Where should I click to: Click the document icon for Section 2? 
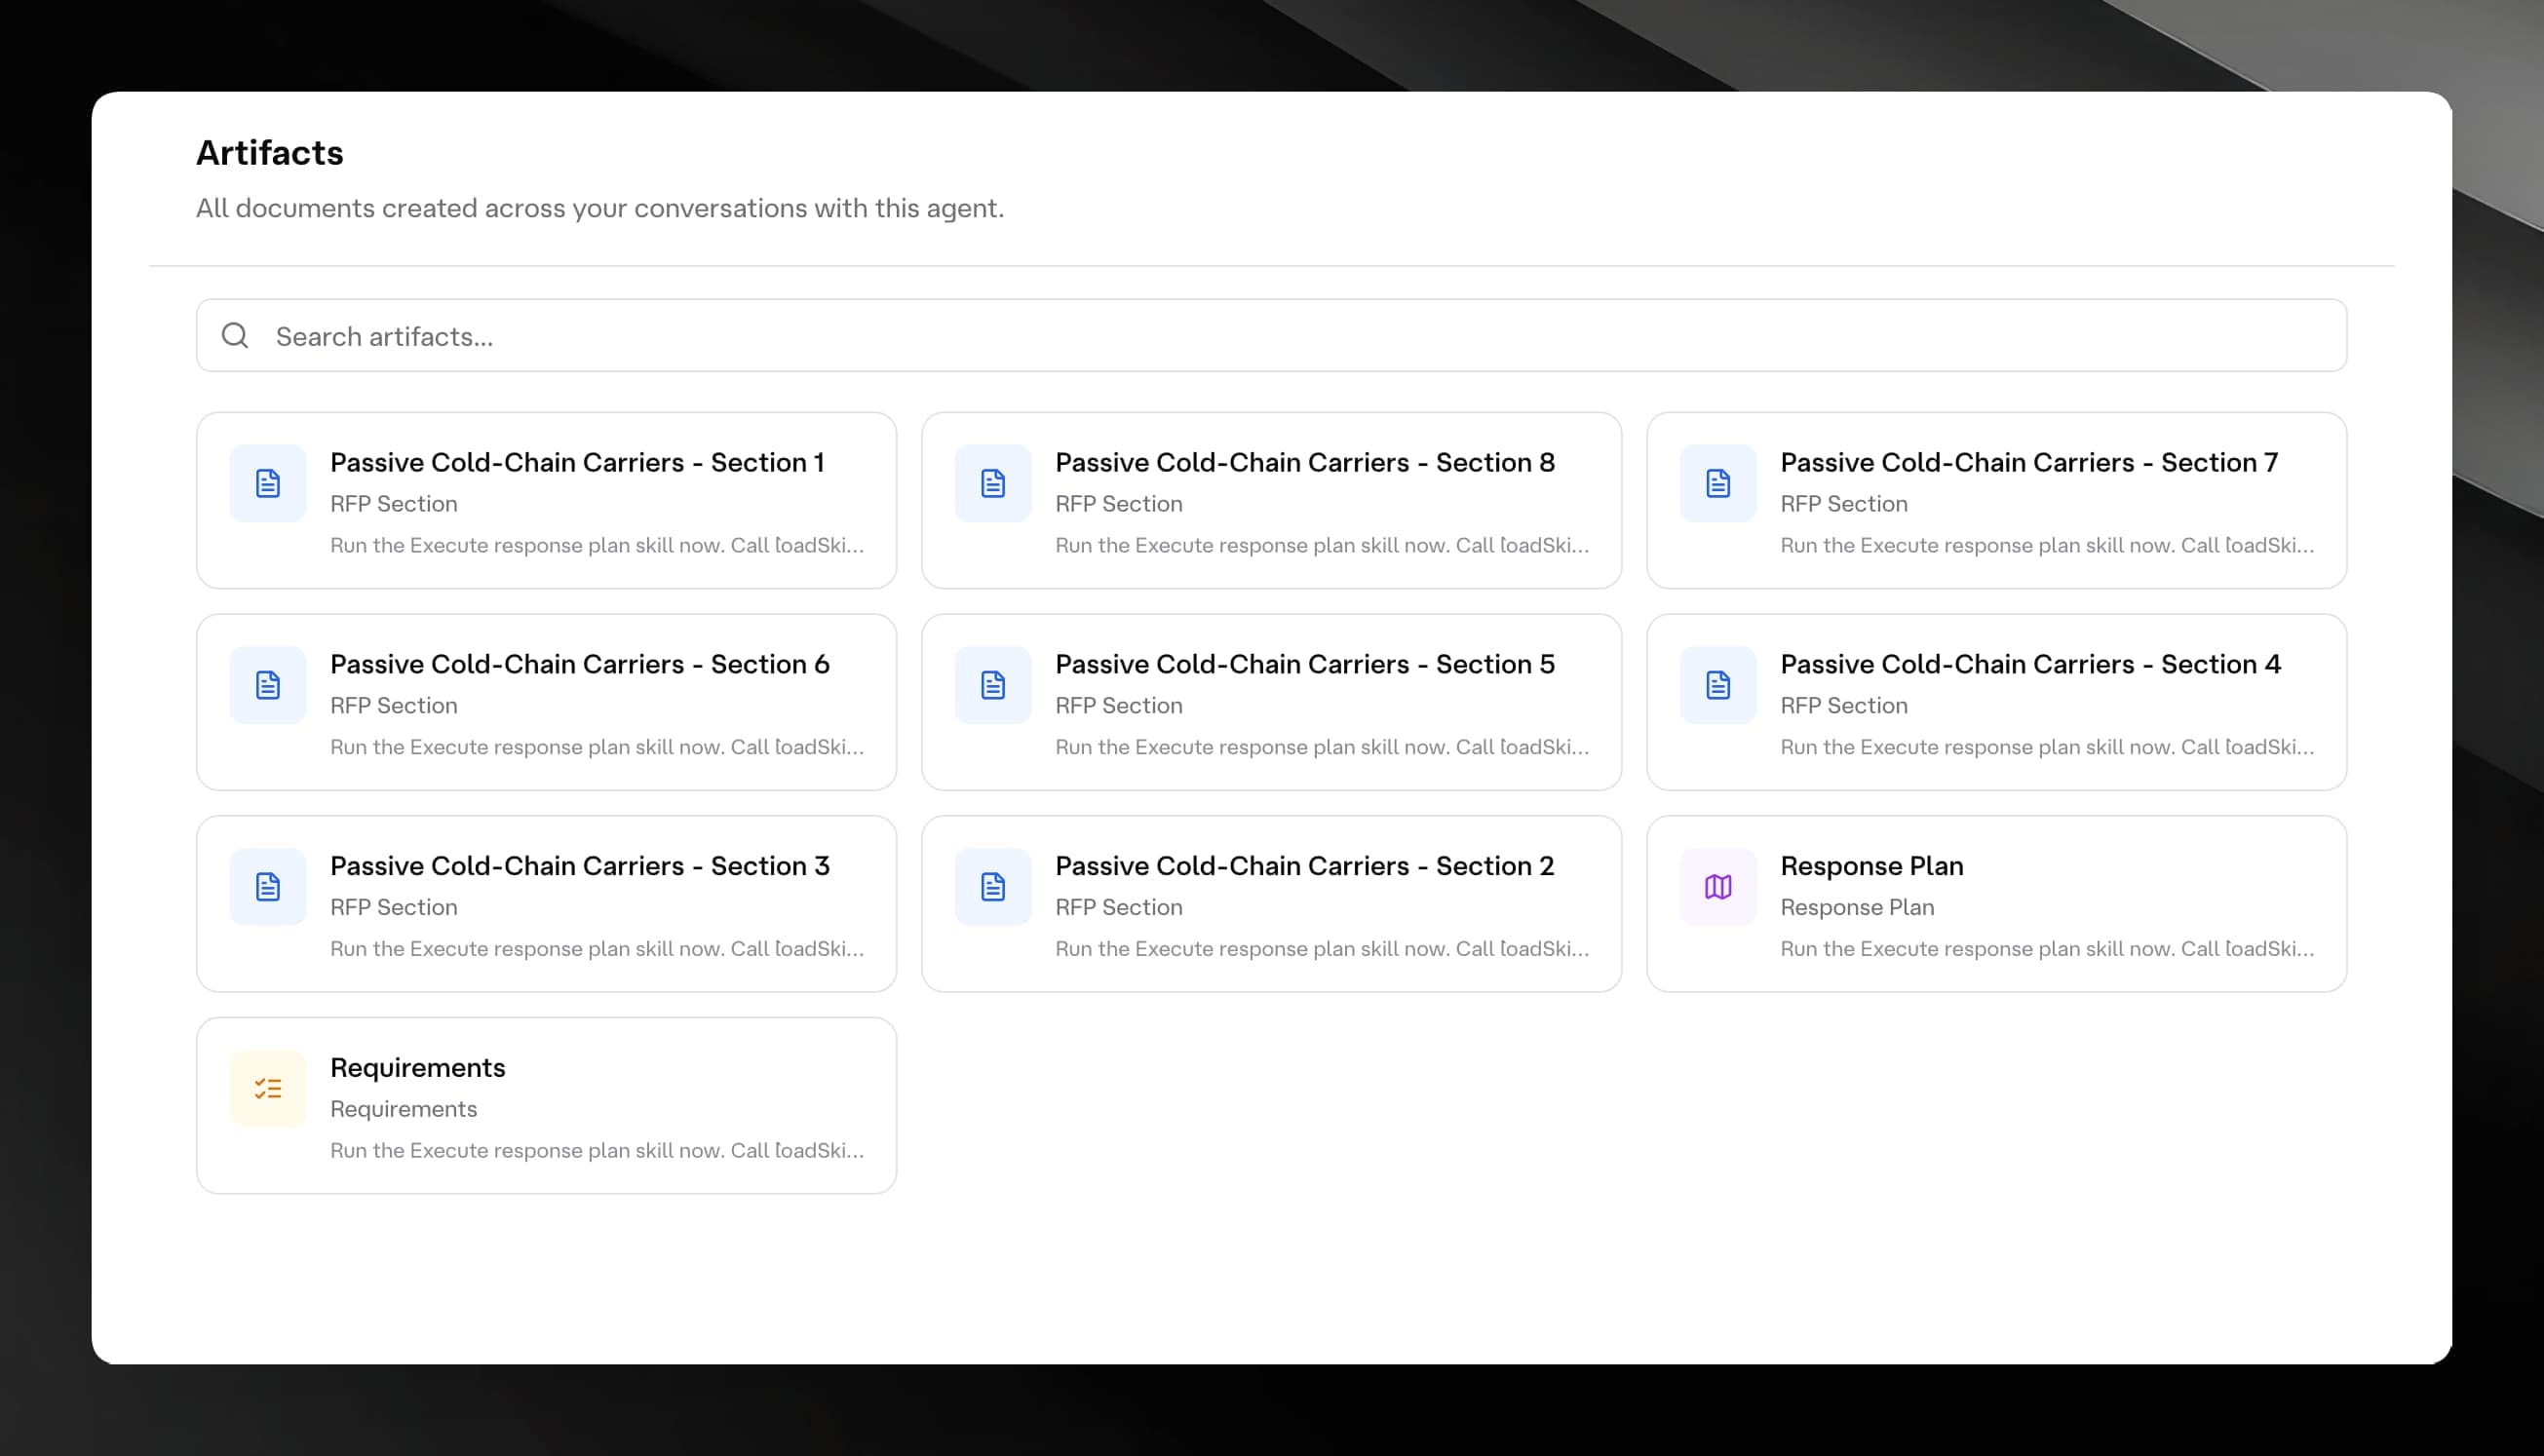(x=993, y=887)
